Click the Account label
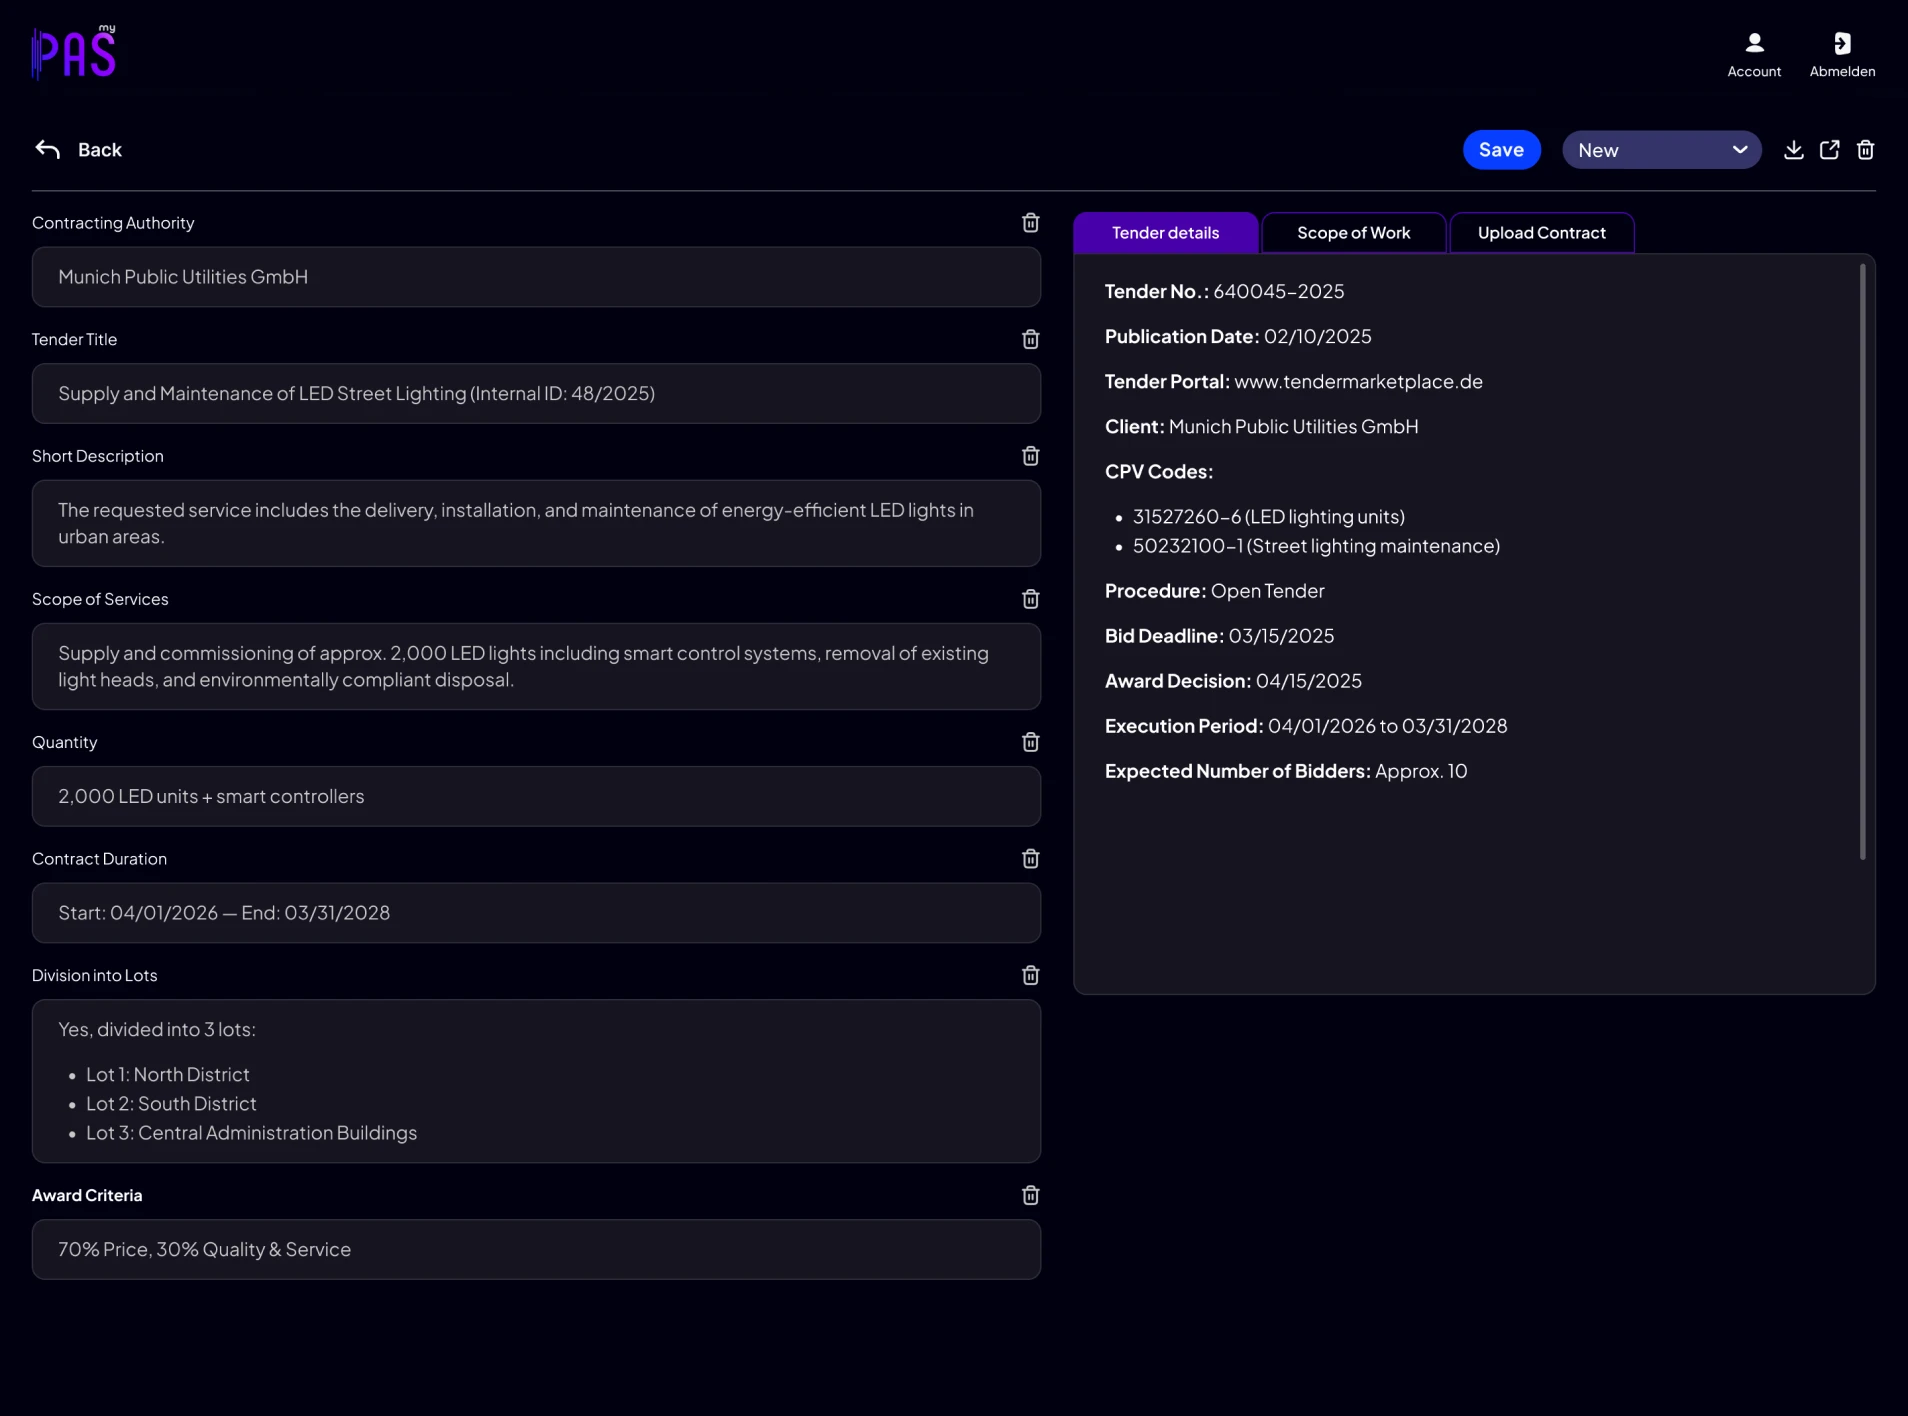Viewport: 1908px width, 1416px height. (x=1754, y=72)
